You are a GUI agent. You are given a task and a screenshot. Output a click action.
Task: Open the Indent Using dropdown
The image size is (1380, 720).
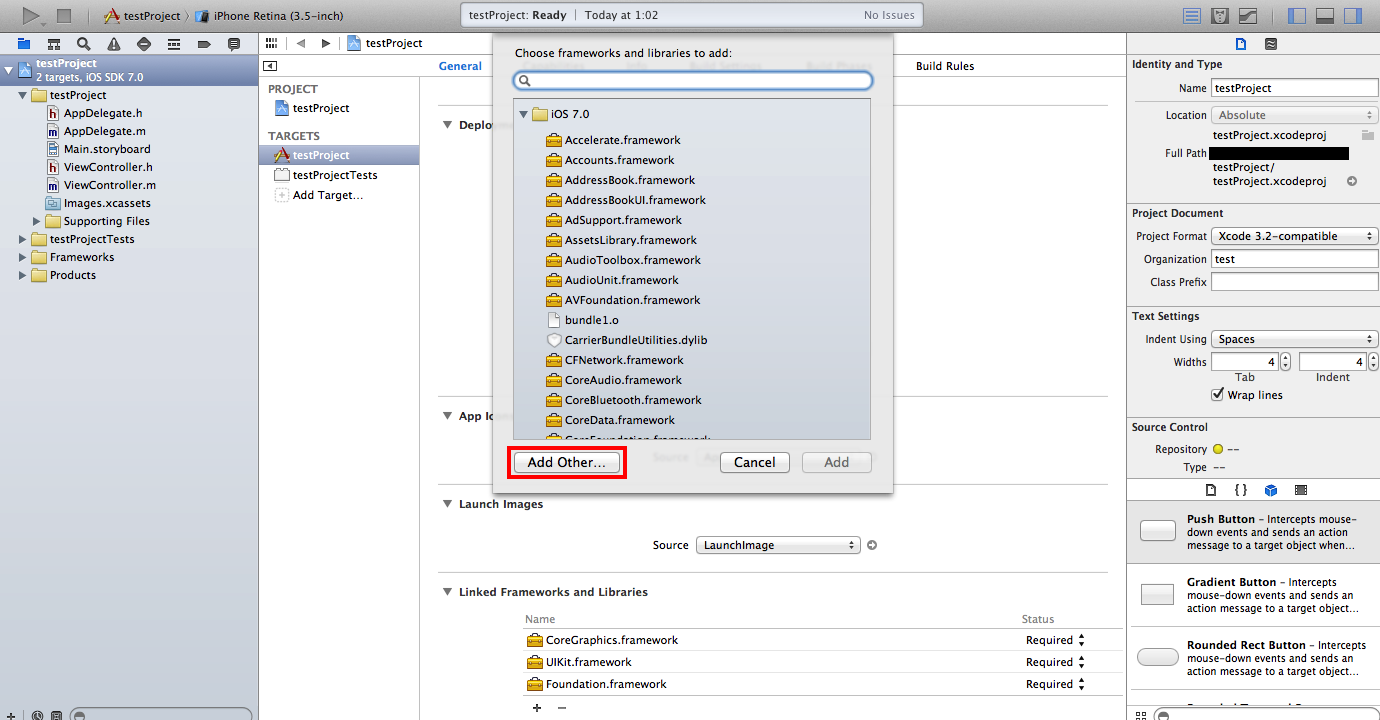(1294, 339)
